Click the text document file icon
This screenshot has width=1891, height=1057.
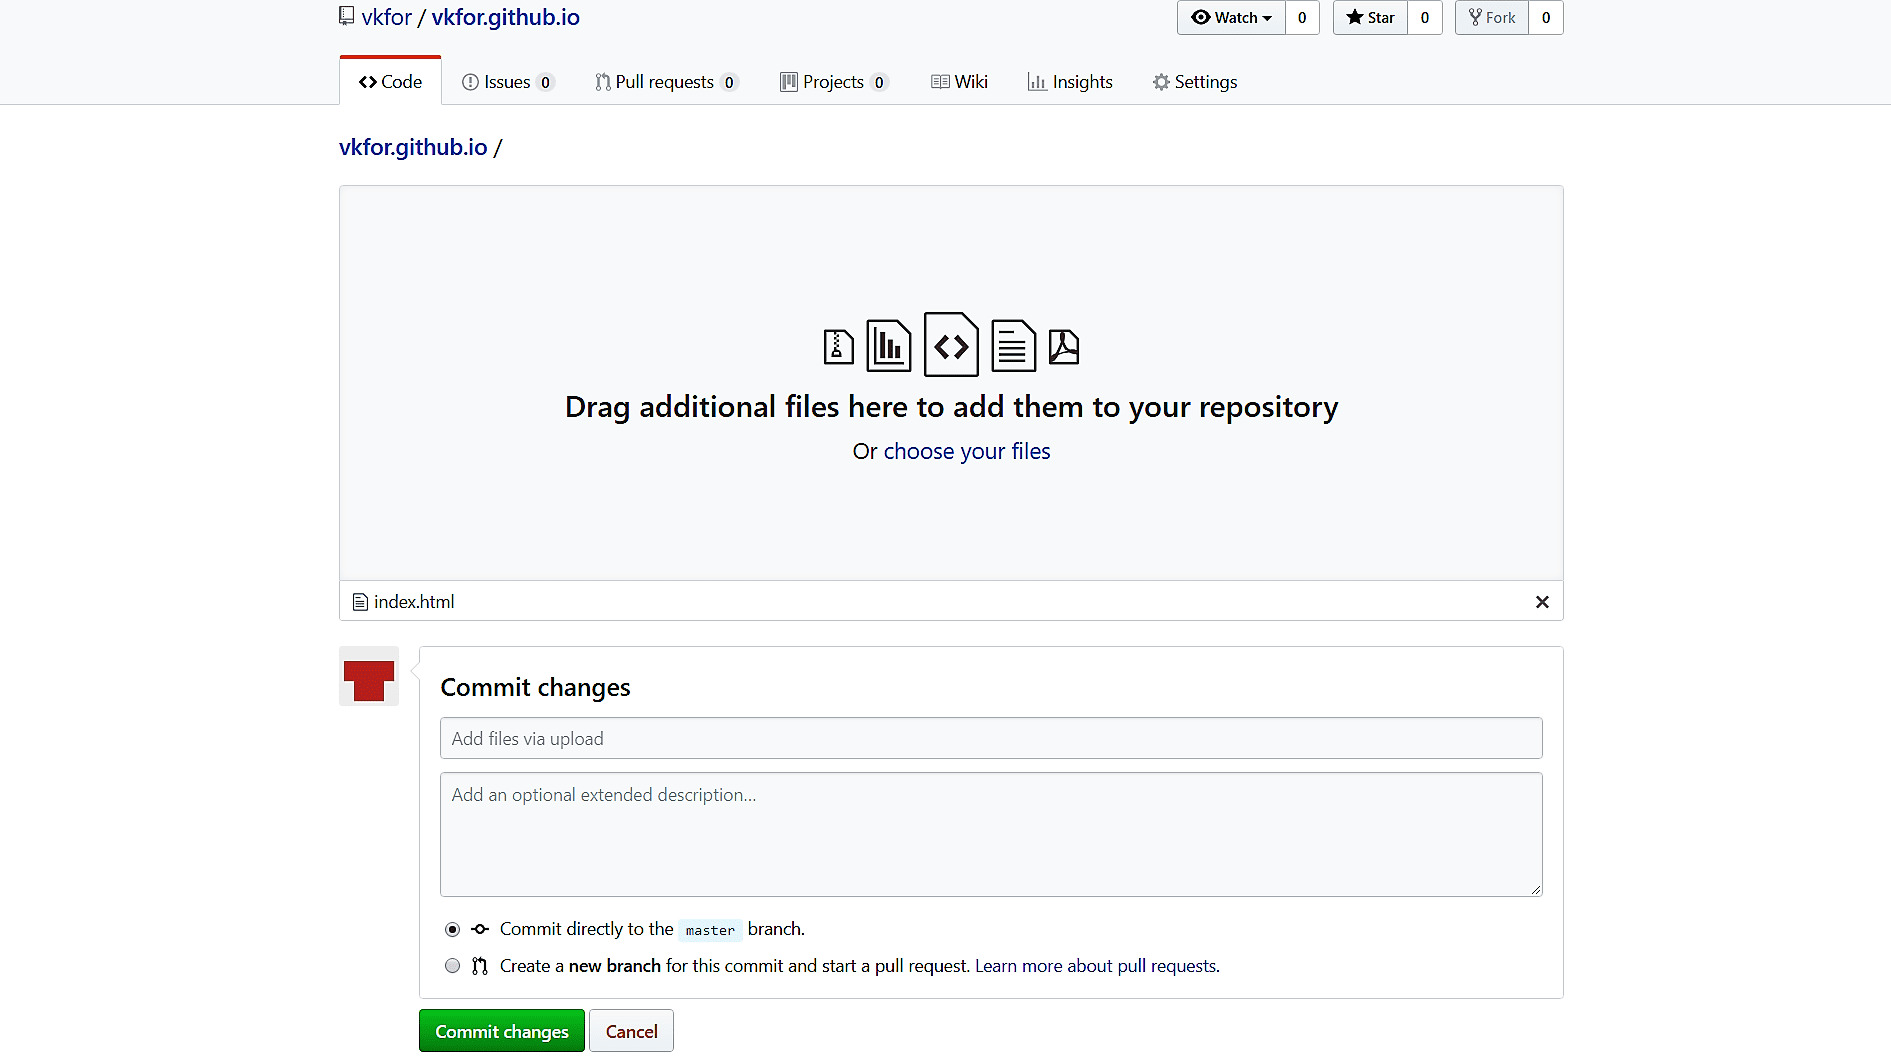point(1012,346)
